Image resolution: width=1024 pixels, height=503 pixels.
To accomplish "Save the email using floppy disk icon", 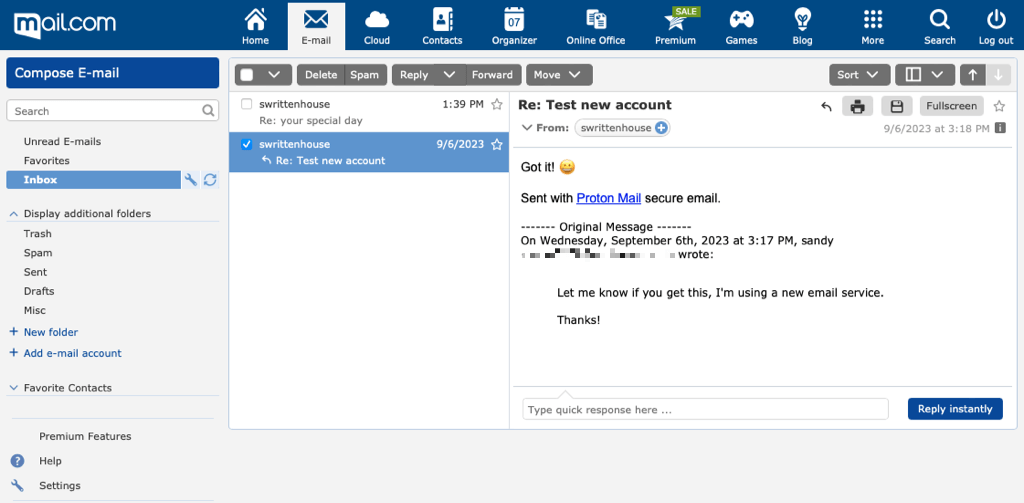I will [897, 106].
